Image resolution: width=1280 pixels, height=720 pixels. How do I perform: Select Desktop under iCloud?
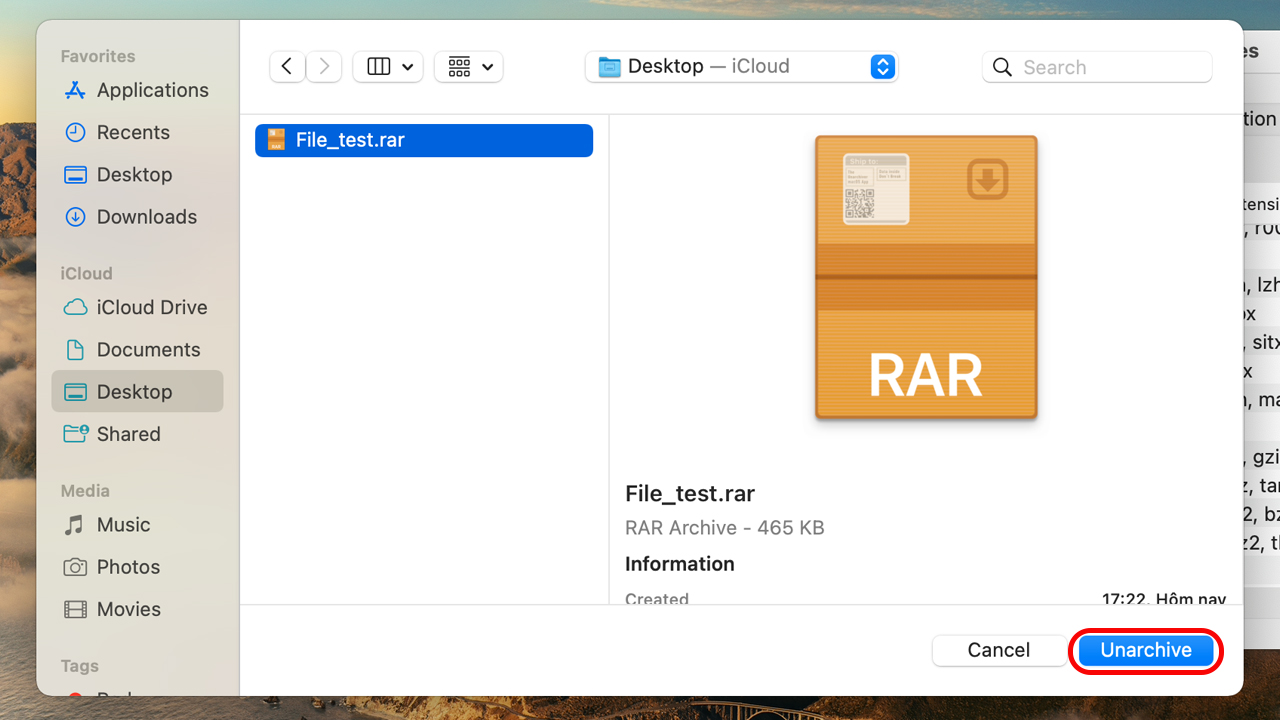pyautogui.click(x=137, y=391)
